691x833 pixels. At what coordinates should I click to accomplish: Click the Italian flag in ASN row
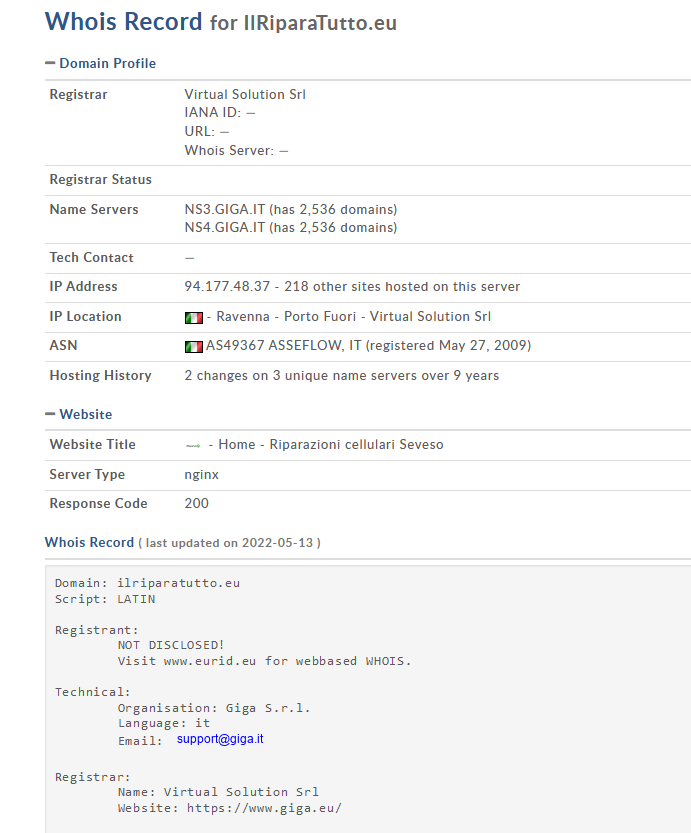coord(194,347)
